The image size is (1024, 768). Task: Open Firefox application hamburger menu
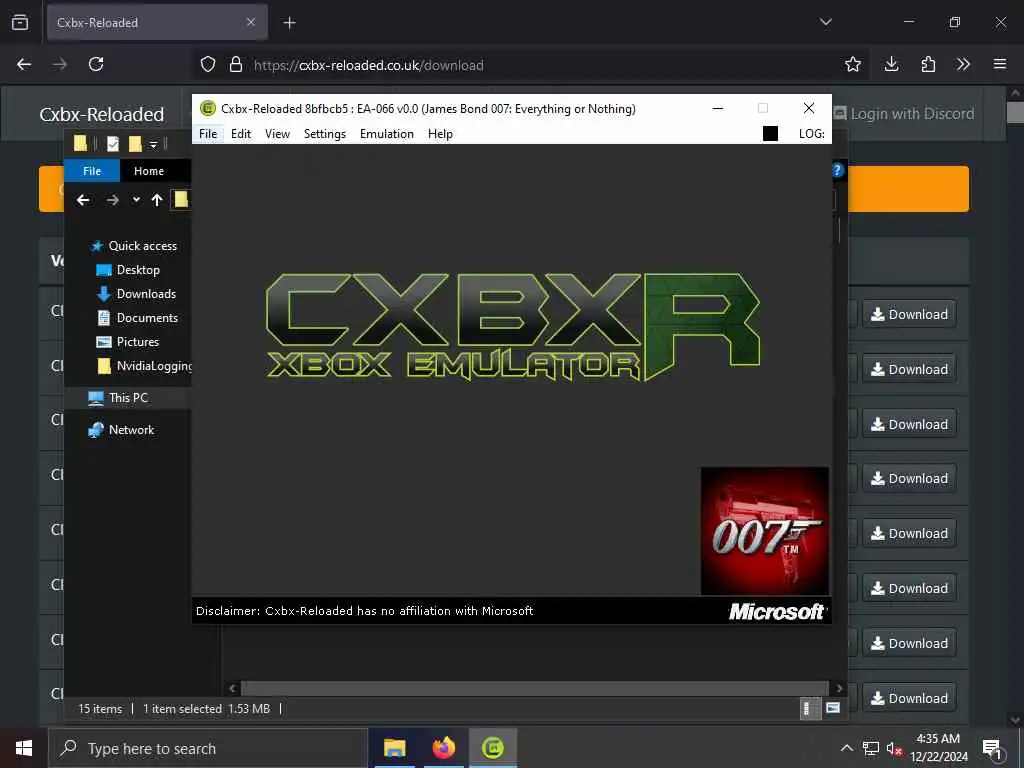[1000, 64]
